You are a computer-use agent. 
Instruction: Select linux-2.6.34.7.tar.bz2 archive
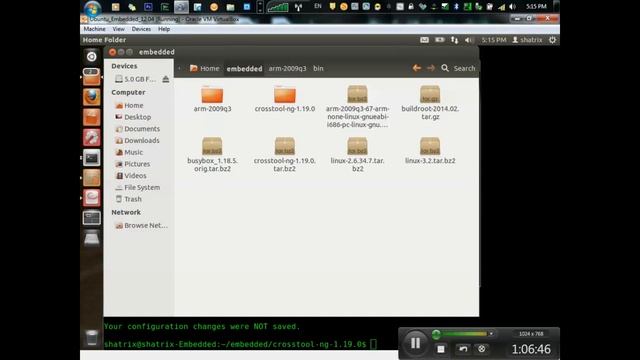tap(357, 146)
